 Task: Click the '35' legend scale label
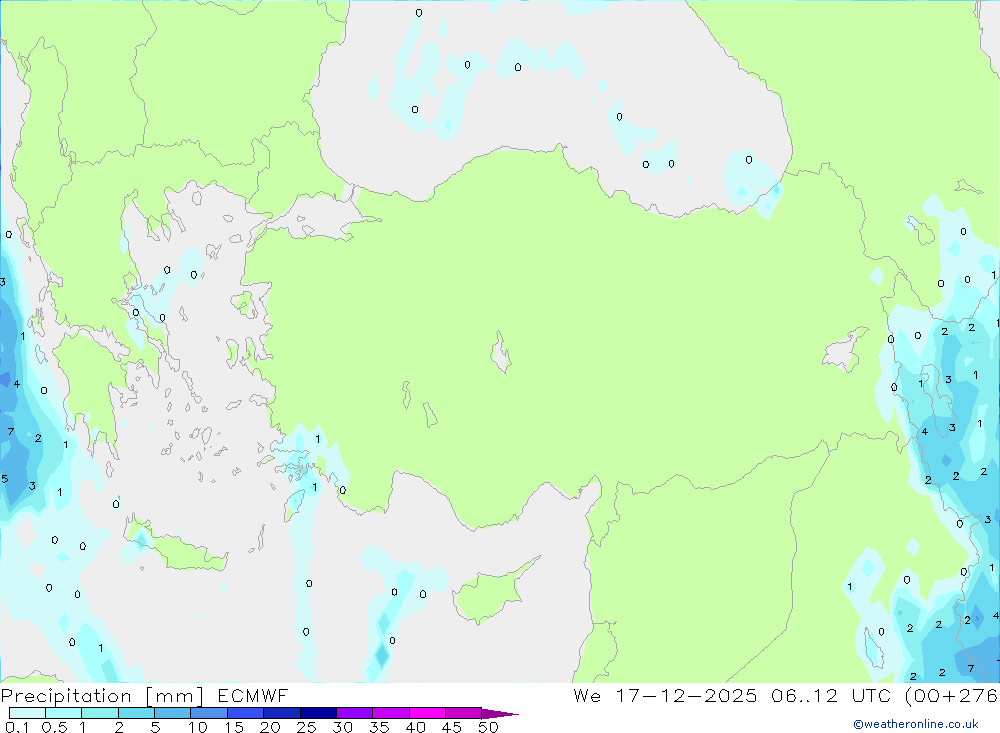[379, 727]
